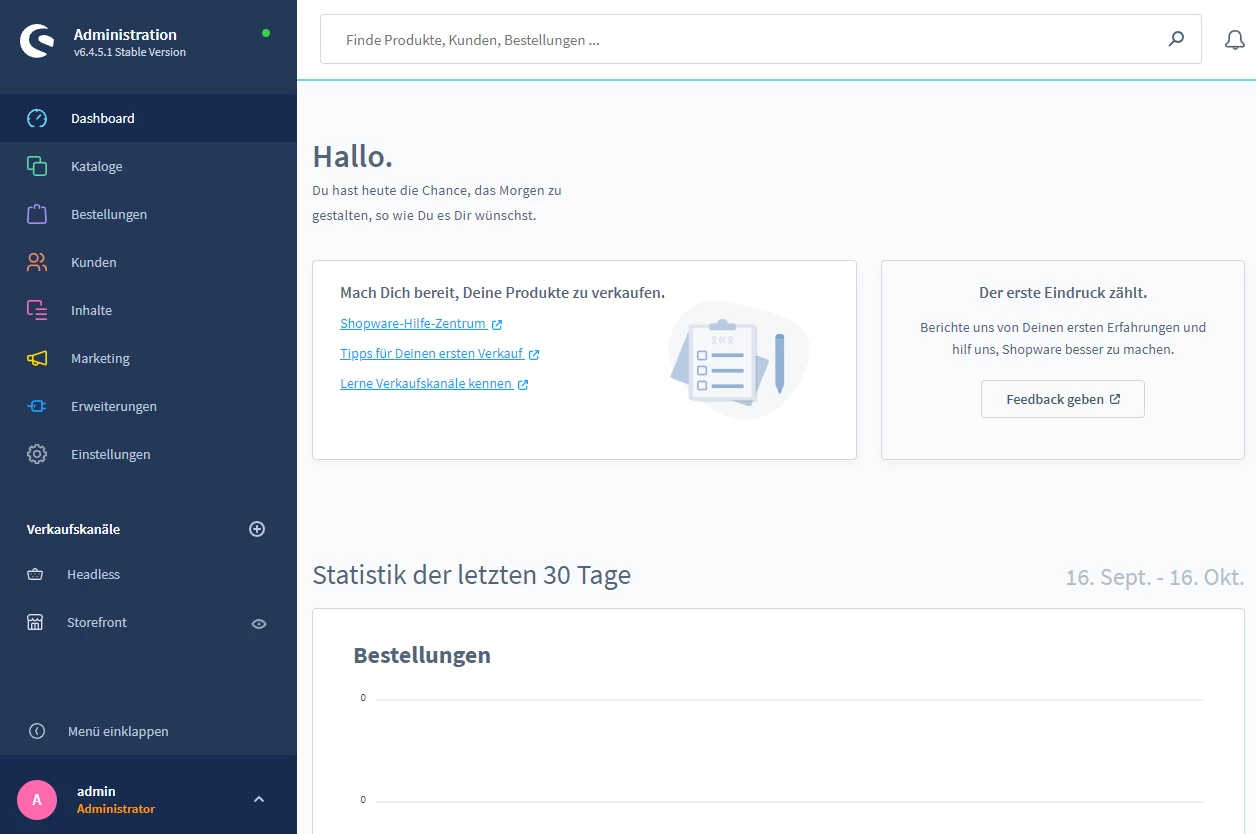This screenshot has height=834, width=1256.
Task: Click into the Finde Produkte search field
Action: [x=740, y=40]
